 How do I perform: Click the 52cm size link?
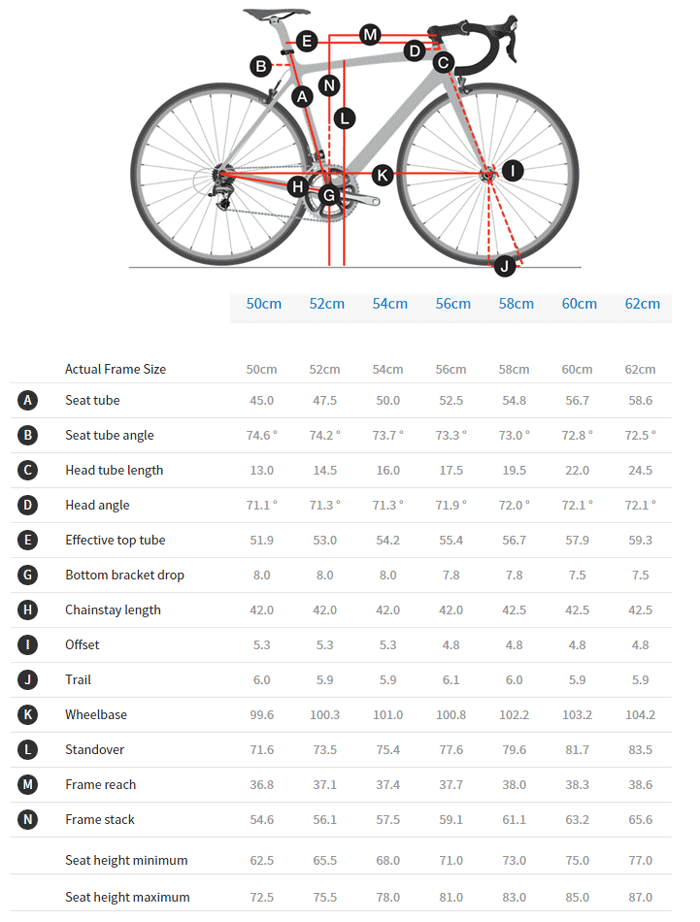(327, 304)
